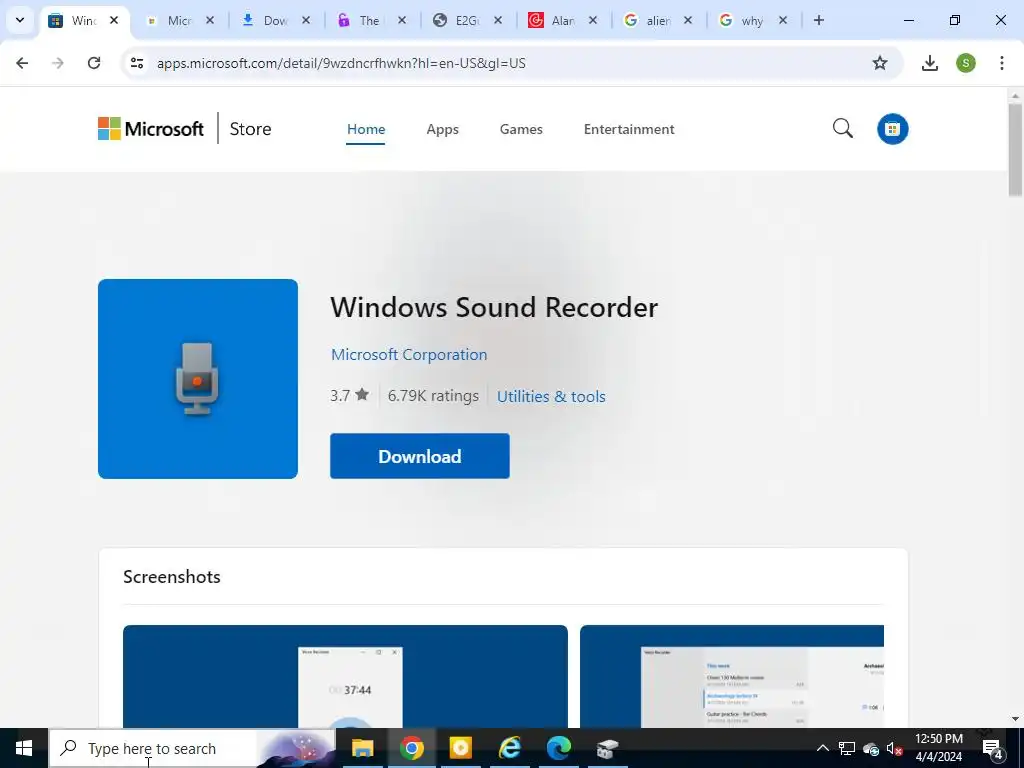Screen dimensions: 1024x768
Task: Click the 6.79K ratings text
Action: (x=433, y=396)
